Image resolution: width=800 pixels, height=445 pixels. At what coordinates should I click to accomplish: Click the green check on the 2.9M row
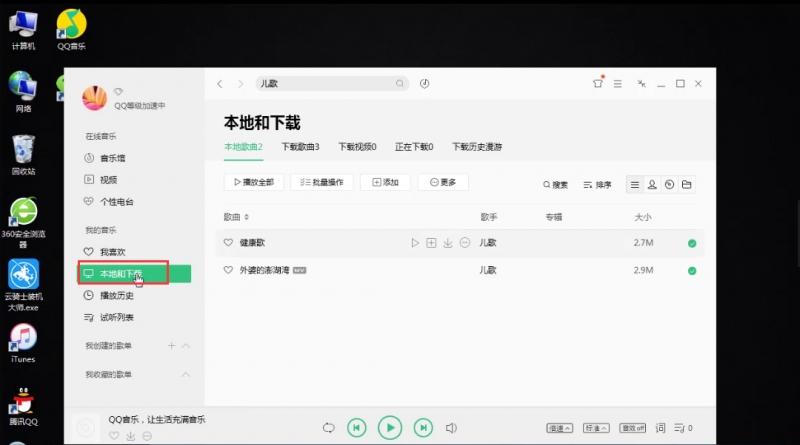[x=692, y=270]
